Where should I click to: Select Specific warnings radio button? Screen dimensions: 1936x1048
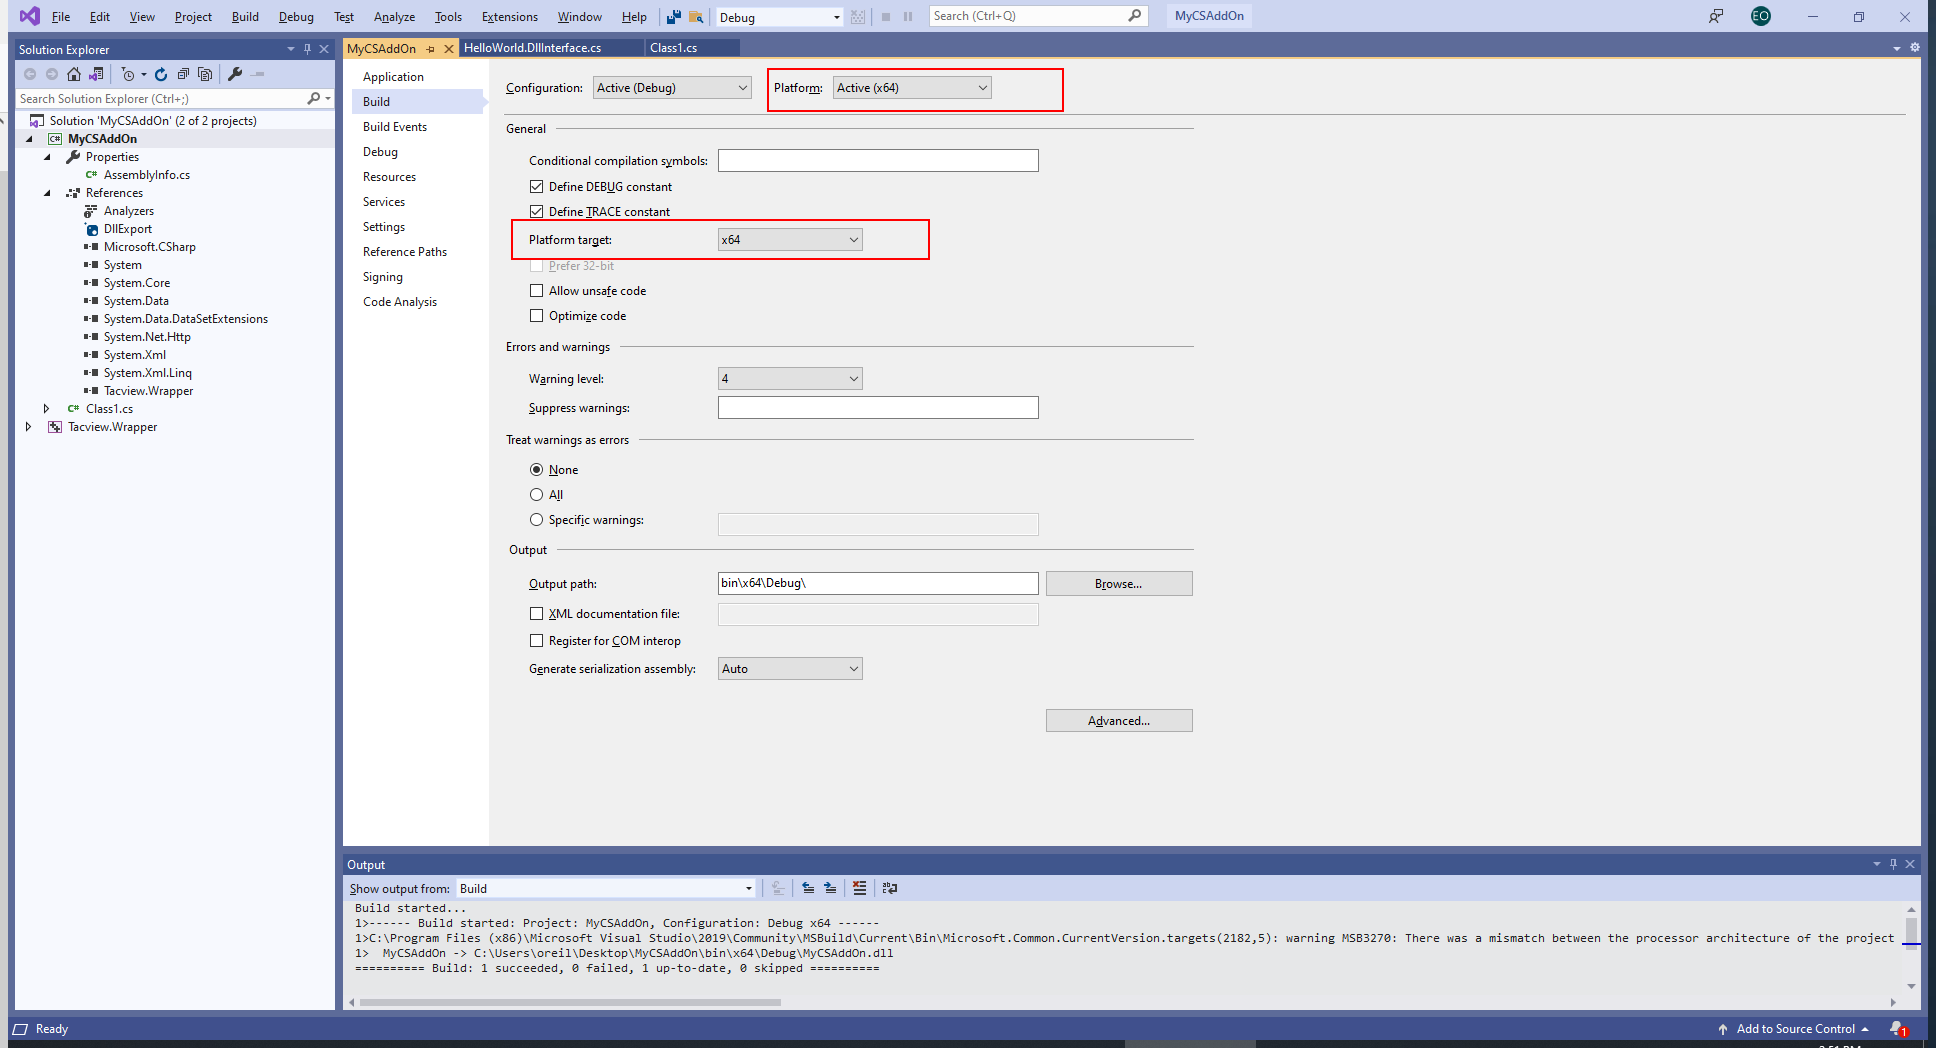(x=536, y=520)
